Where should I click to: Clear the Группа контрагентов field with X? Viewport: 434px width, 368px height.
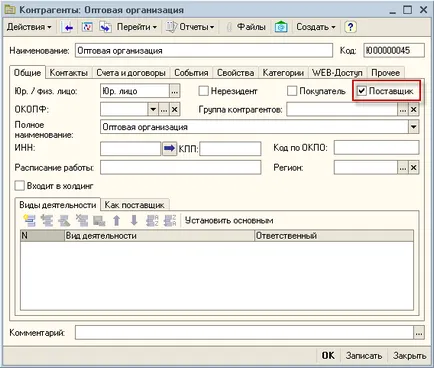pyautogui.click(x=414, y=109)
